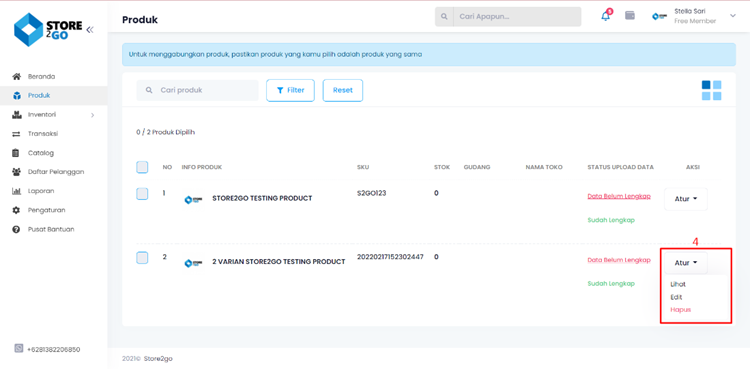Click the Pusat Bantuan question icon
Viewport: 750px width, 369px height.
pos(16,229)
